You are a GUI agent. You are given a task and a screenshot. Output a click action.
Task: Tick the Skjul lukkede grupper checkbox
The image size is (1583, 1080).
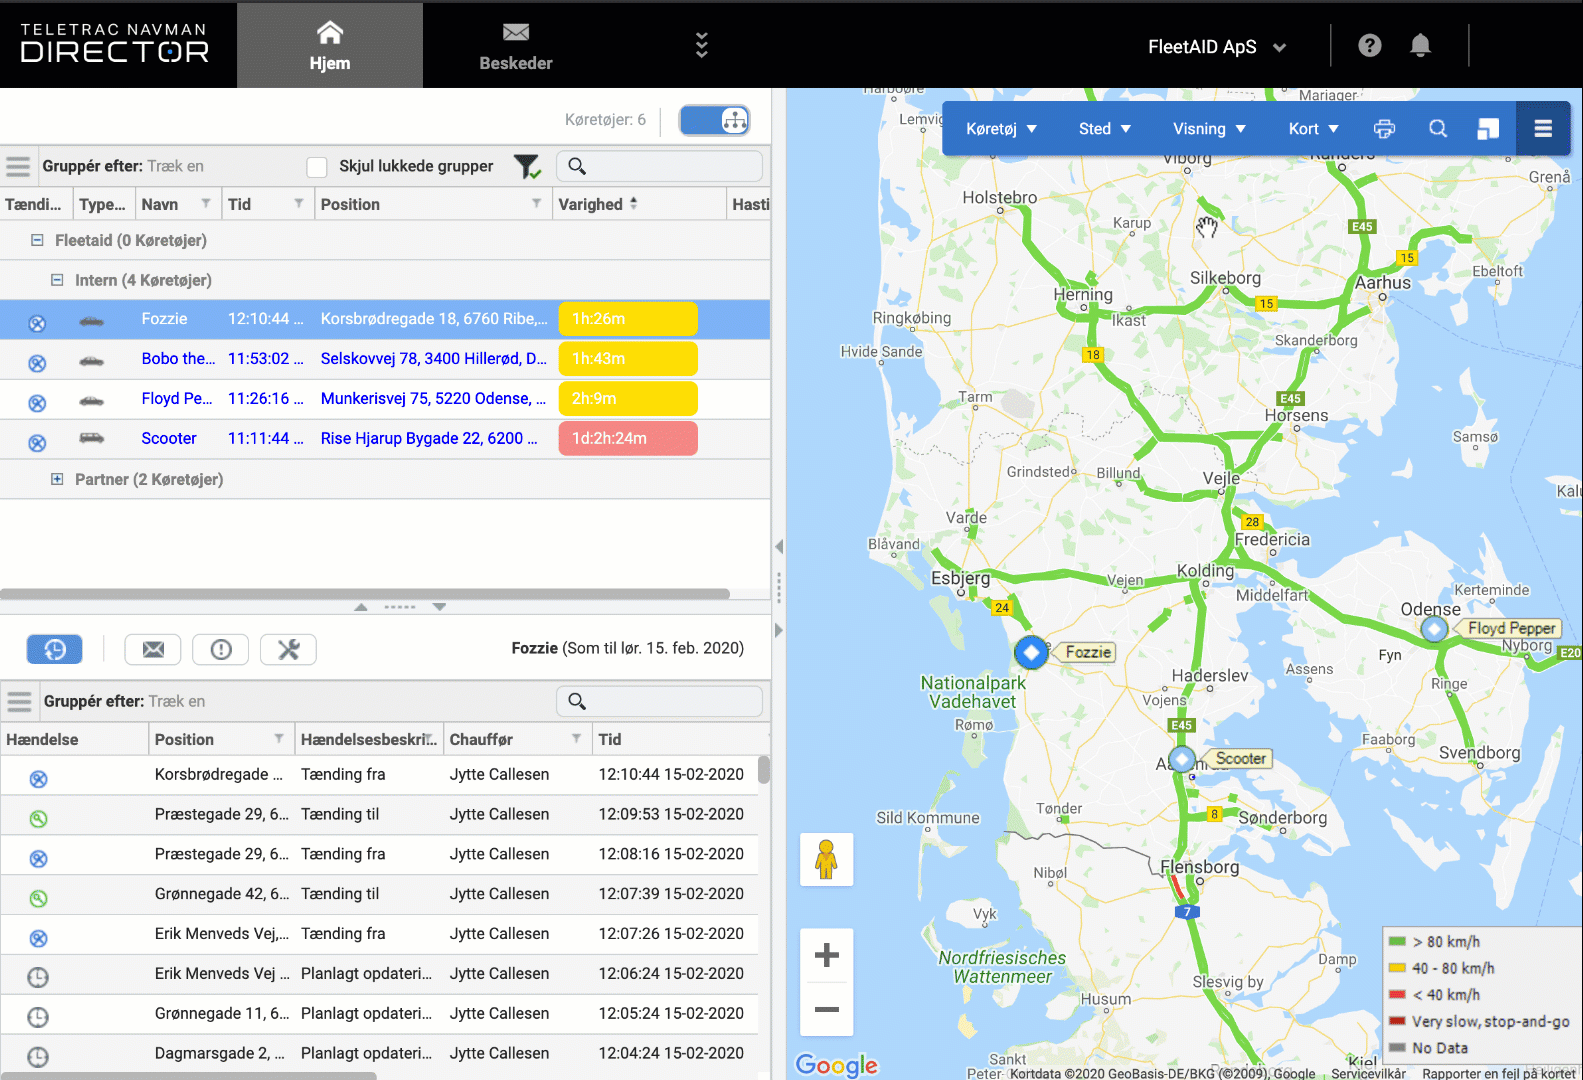point(317,167)
